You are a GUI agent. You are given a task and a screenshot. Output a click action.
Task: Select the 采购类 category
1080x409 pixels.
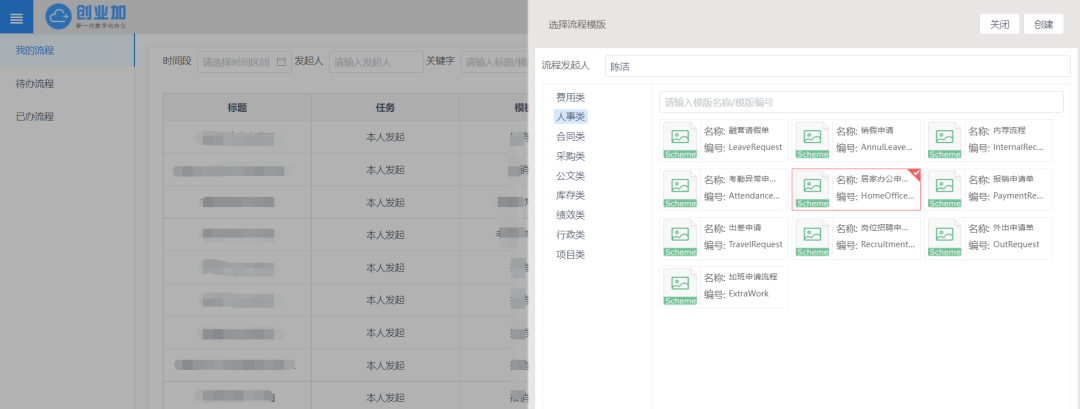[x=570, y=156]
